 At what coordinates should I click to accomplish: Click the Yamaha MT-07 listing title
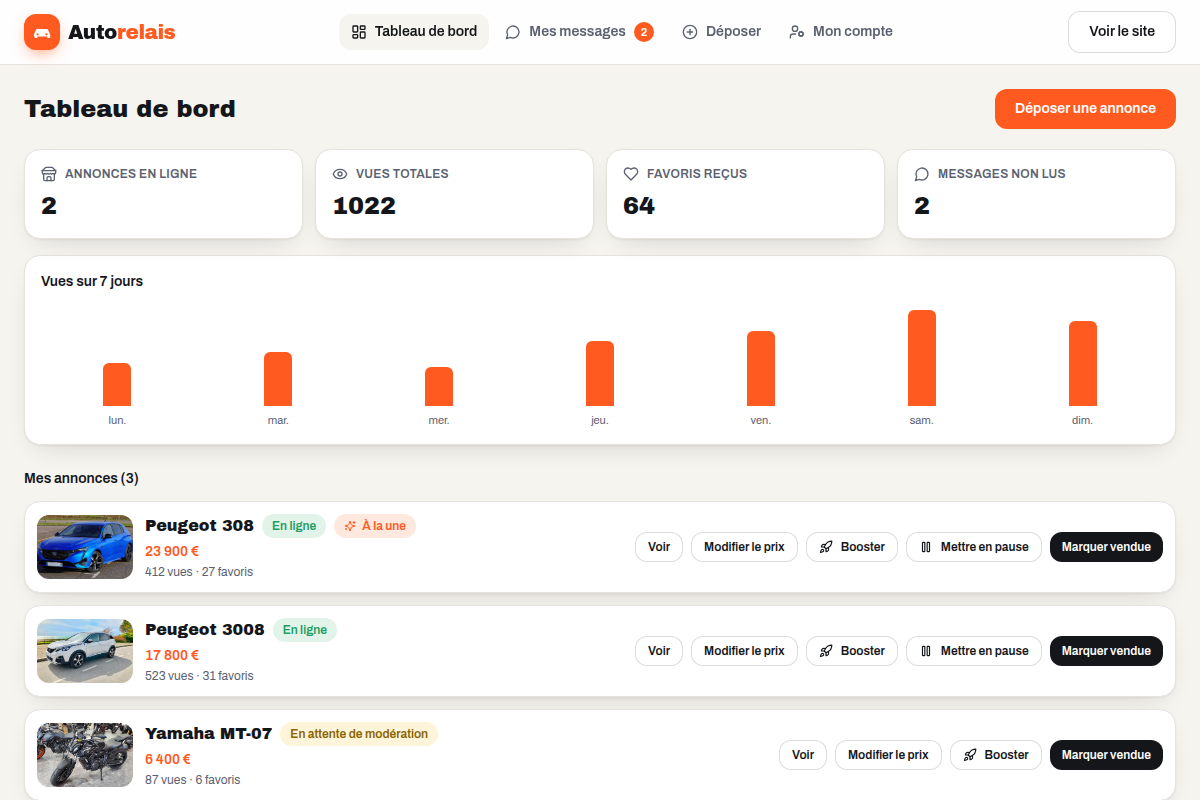[x=208, y=734]
